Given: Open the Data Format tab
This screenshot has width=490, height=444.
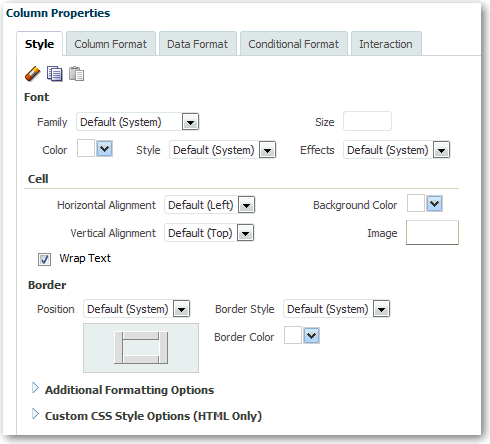Looking at the screenshot, I should click(x=198, y=44).
